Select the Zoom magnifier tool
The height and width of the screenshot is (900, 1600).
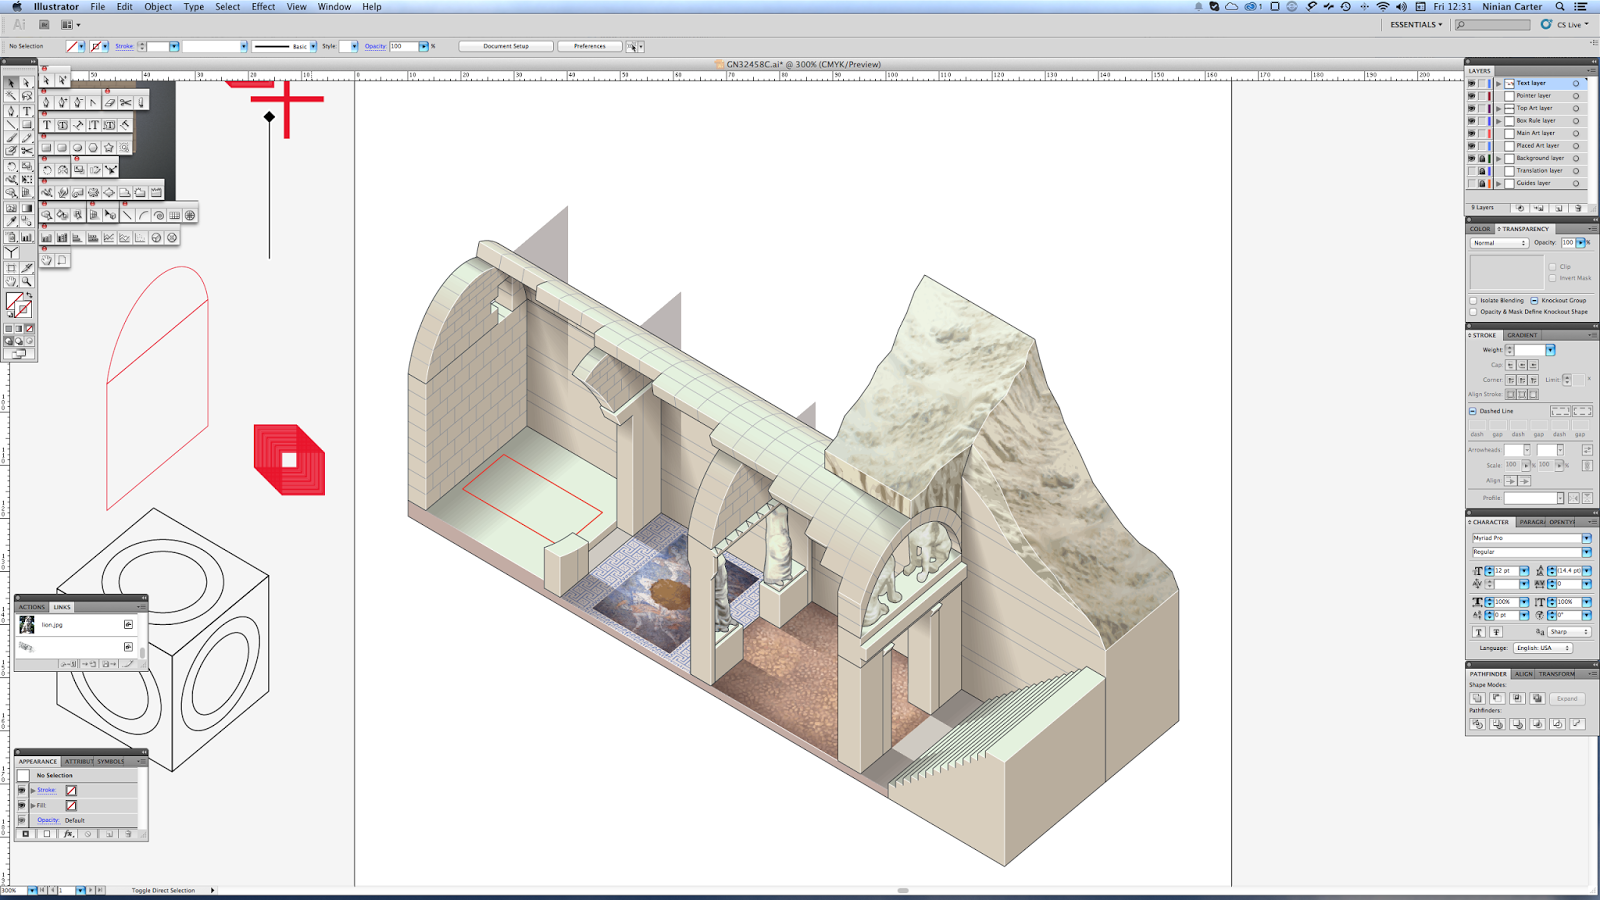click(x=27, y=282)
